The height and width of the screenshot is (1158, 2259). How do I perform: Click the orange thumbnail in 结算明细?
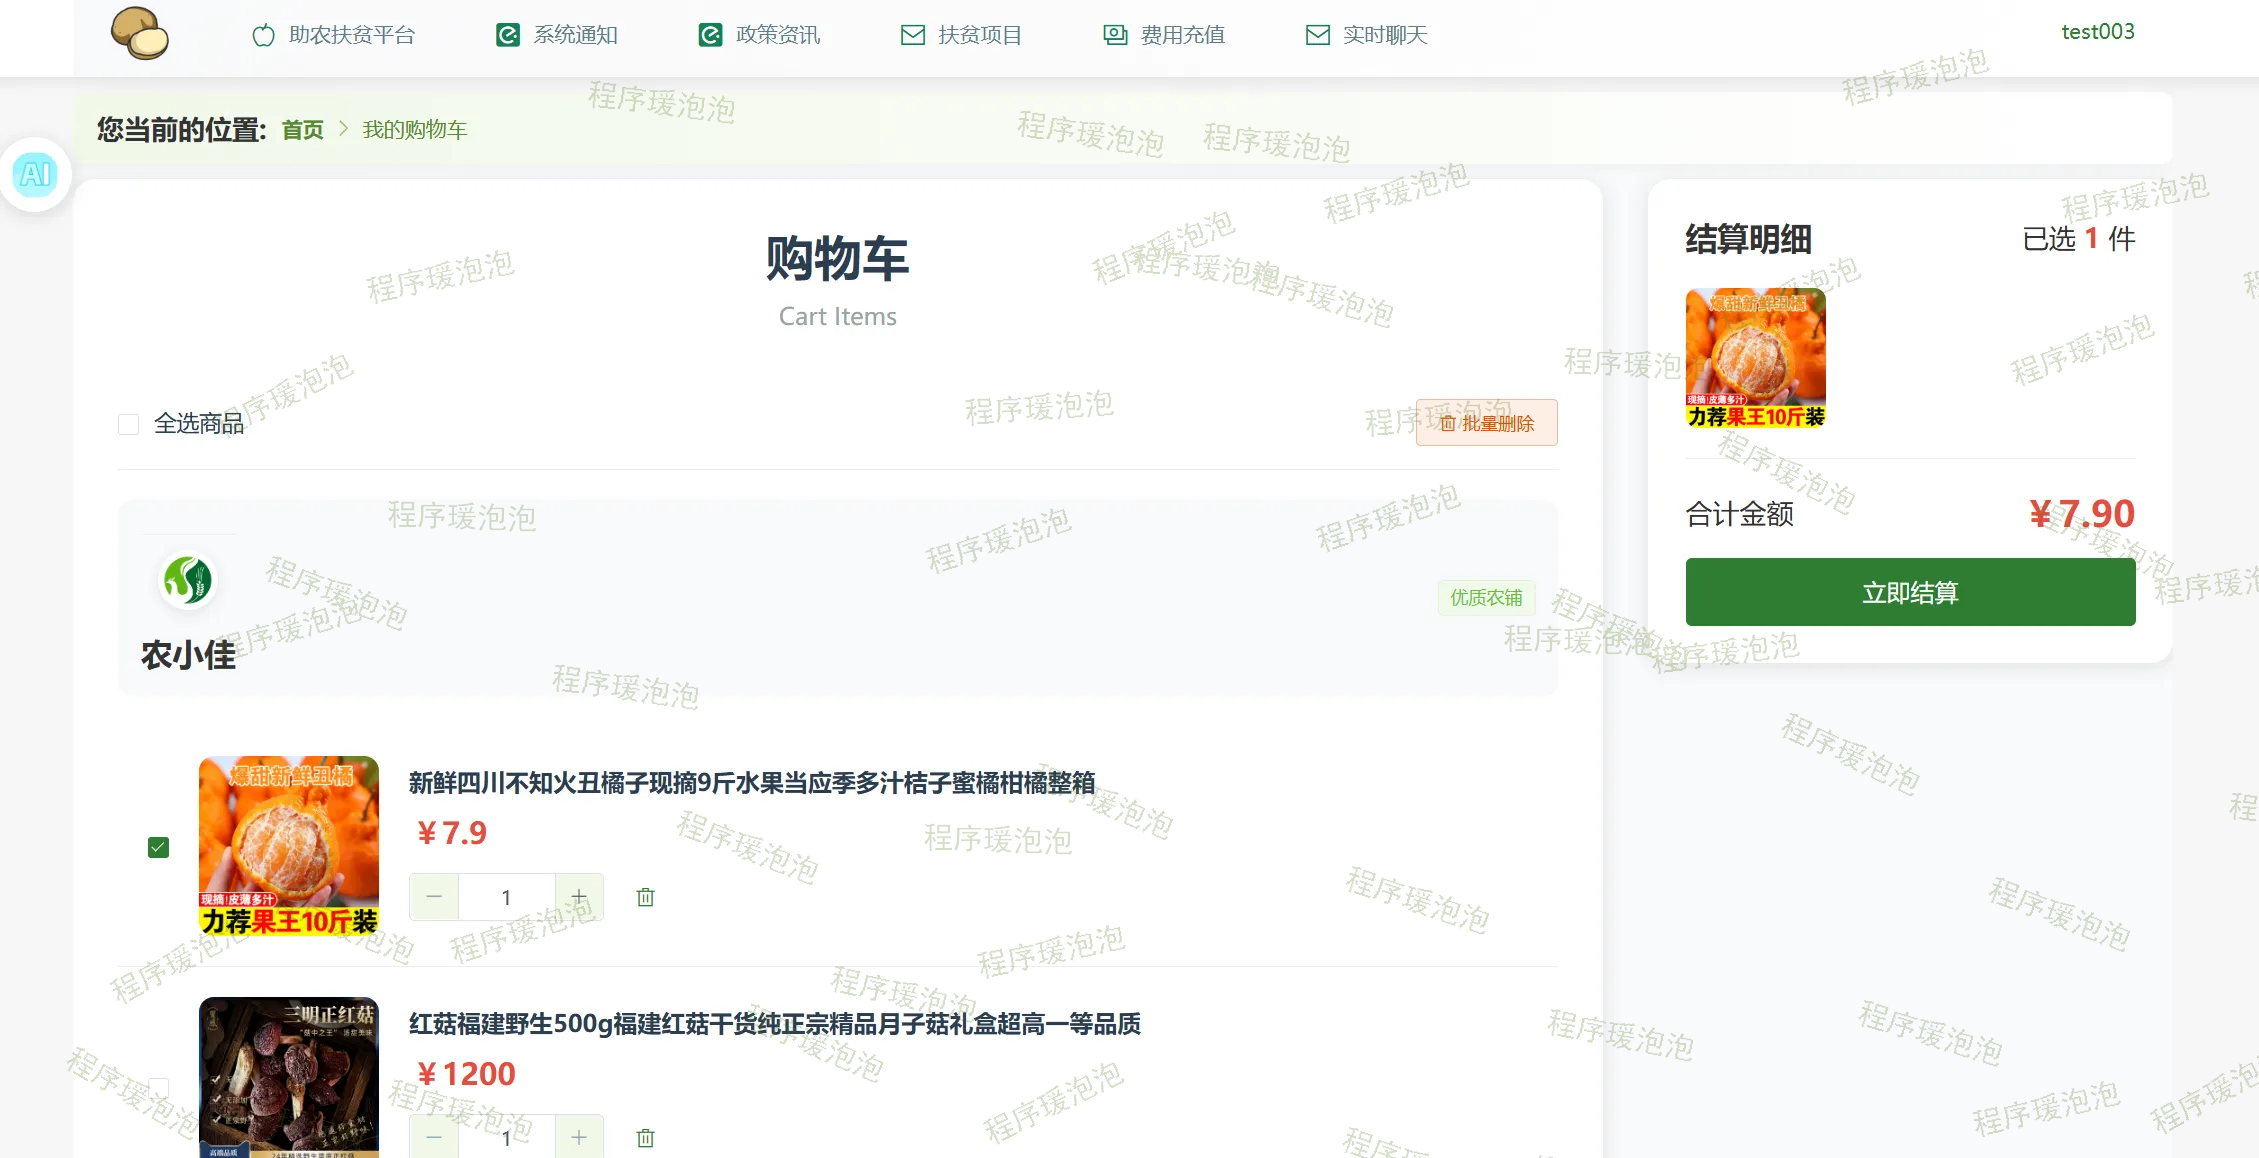point(1755,358)
